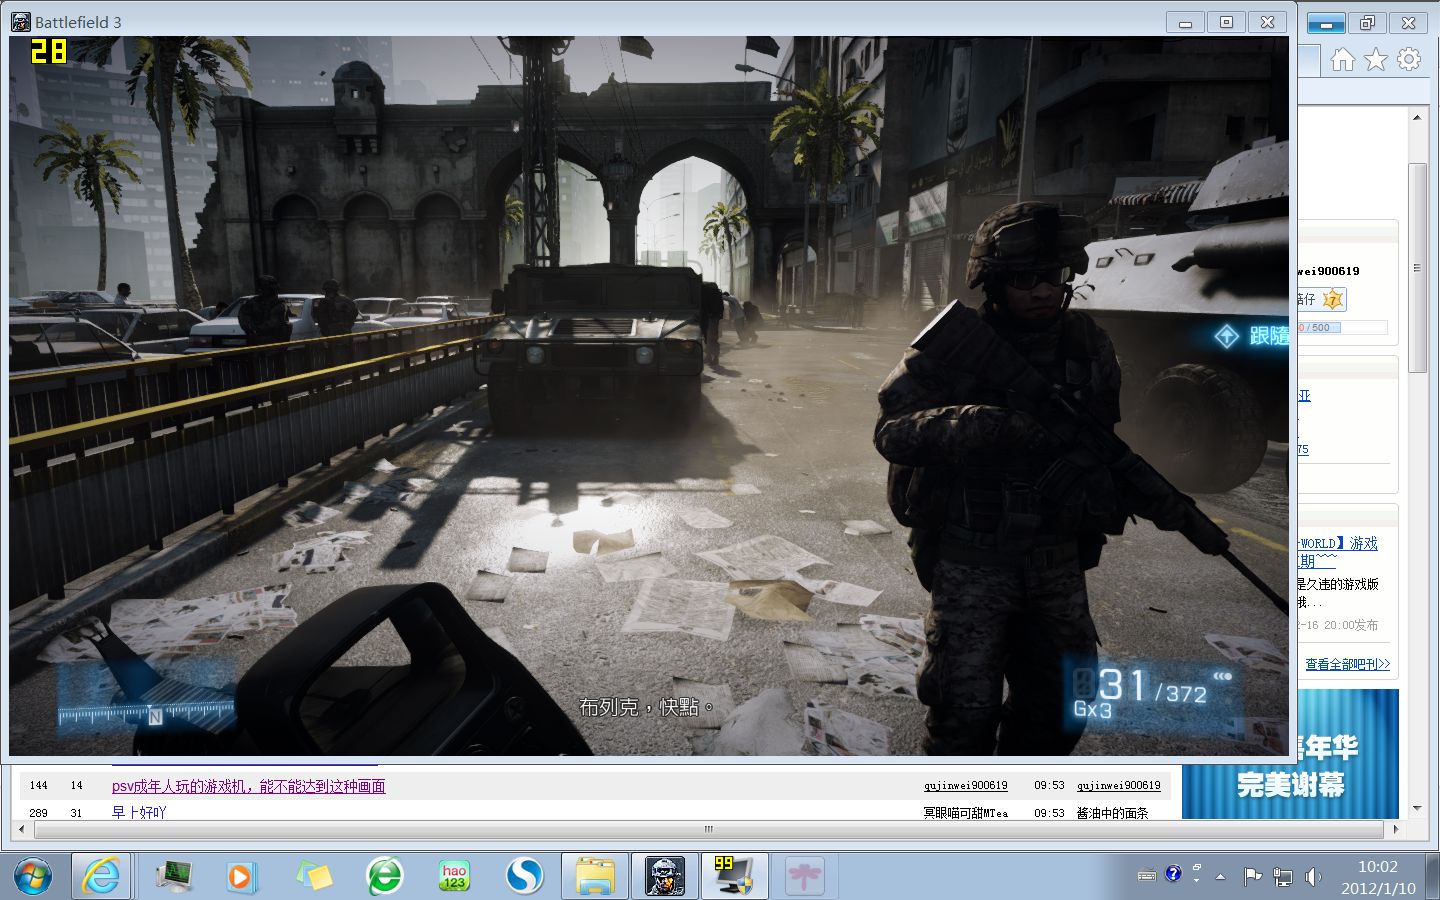Launch the green-screen monitor app on taskbar
The image size is (1440, 900).
[174, 876]
